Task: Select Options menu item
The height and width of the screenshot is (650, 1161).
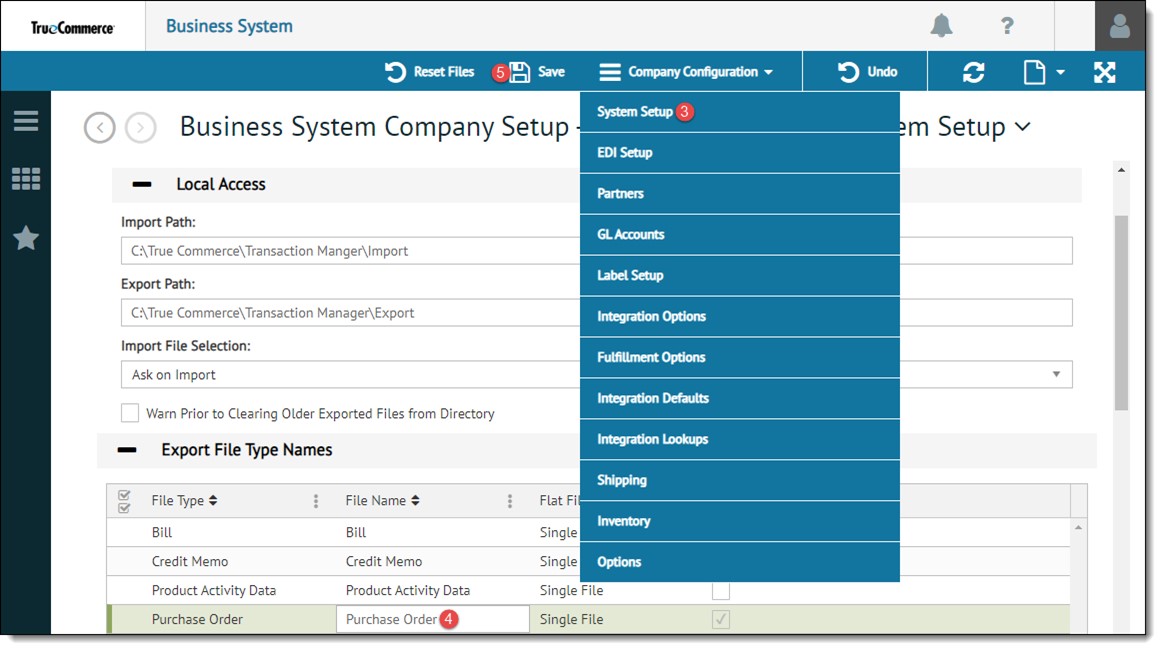Action: 740,562
